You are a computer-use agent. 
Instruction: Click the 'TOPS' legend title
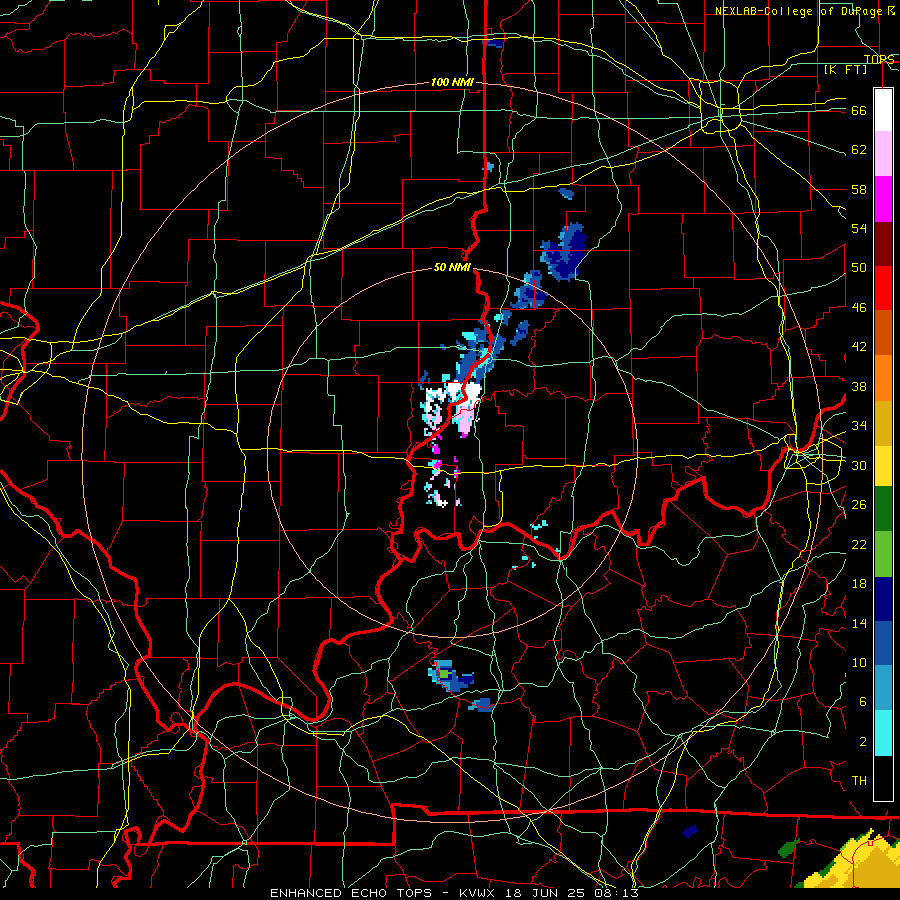(879, 59)
